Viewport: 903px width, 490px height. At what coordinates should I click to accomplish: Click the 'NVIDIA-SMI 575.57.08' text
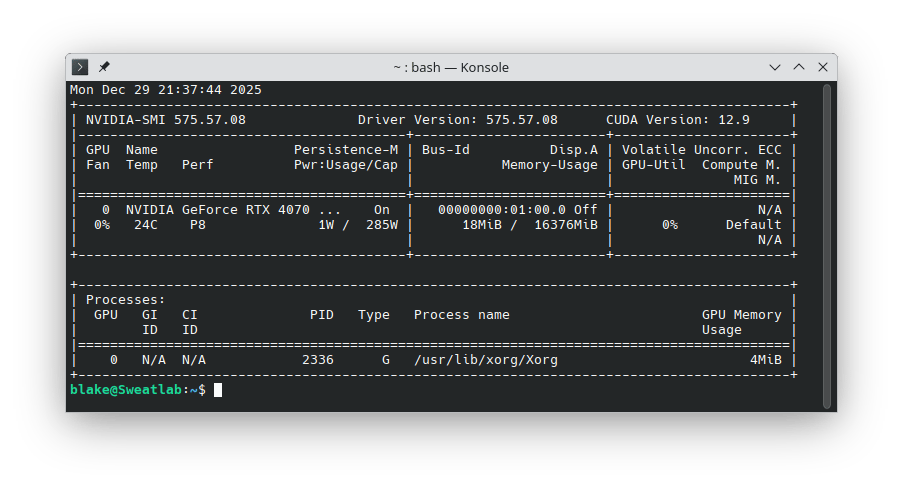[x=166, y=120]
